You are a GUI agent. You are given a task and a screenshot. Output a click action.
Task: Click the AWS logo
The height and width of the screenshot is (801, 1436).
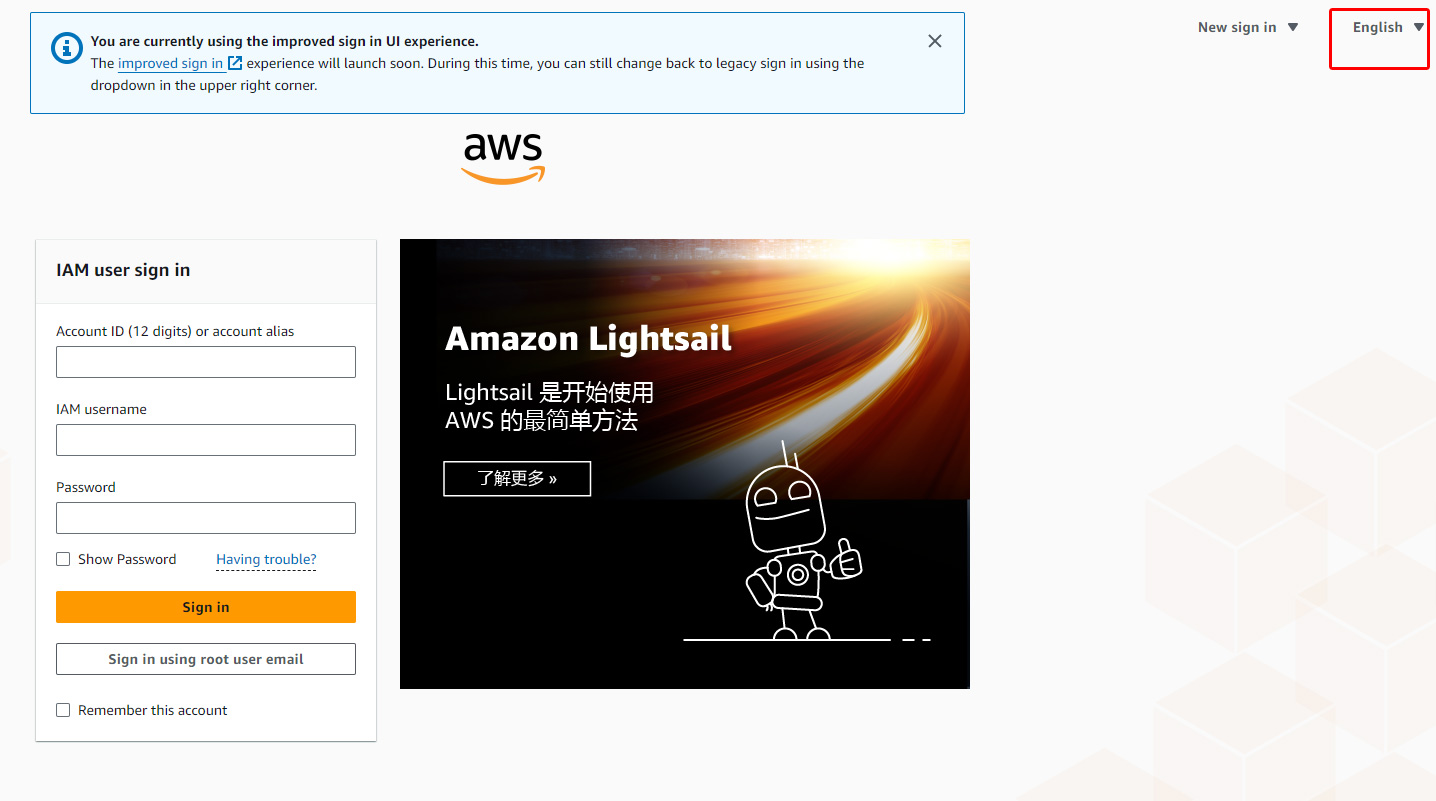click(x=503, y=159)
